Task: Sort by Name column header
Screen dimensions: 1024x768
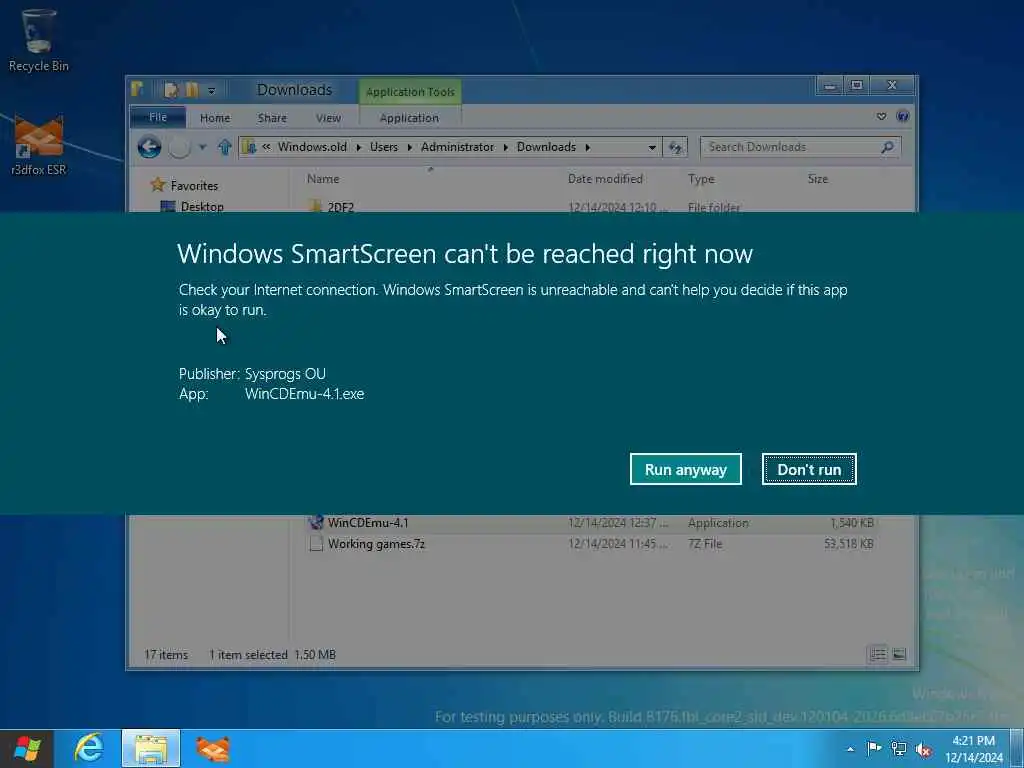Action: click(x=323, y=179)
